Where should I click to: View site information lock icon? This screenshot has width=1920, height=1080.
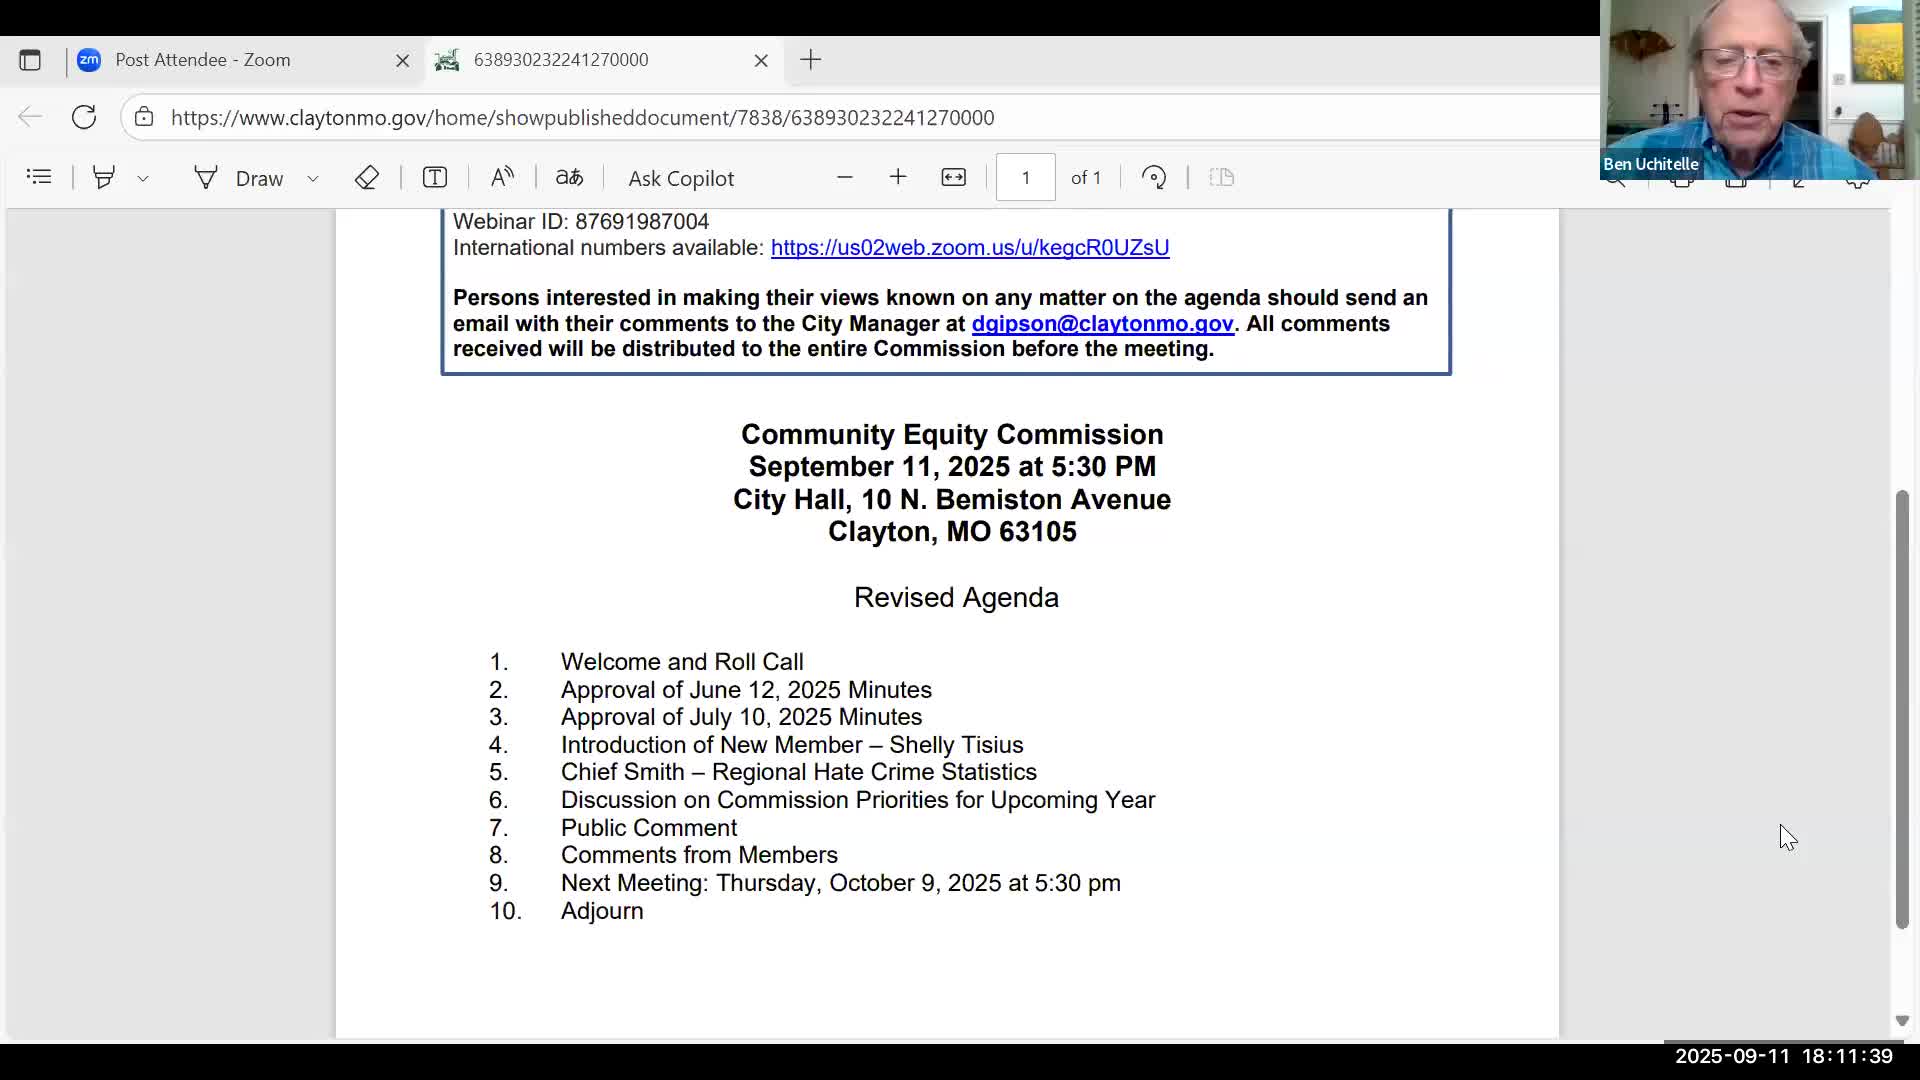tap(145, 117)
